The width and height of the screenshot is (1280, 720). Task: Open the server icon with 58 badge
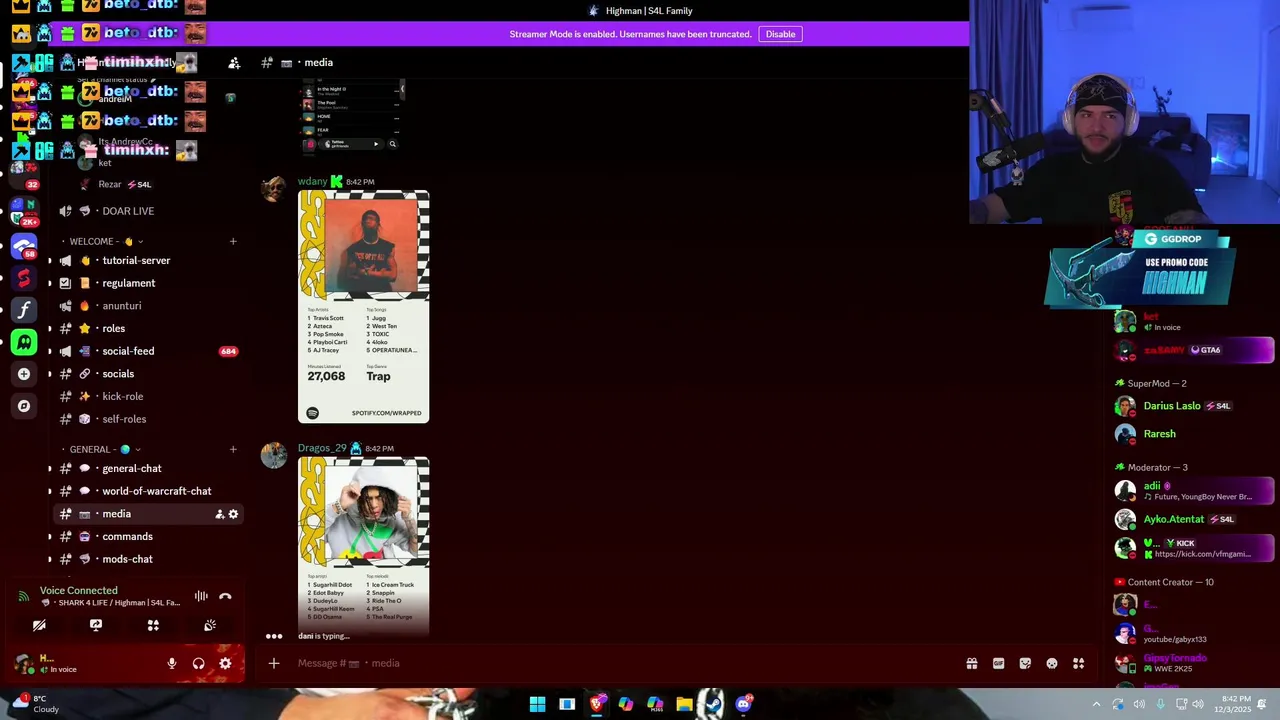(24, 246)
